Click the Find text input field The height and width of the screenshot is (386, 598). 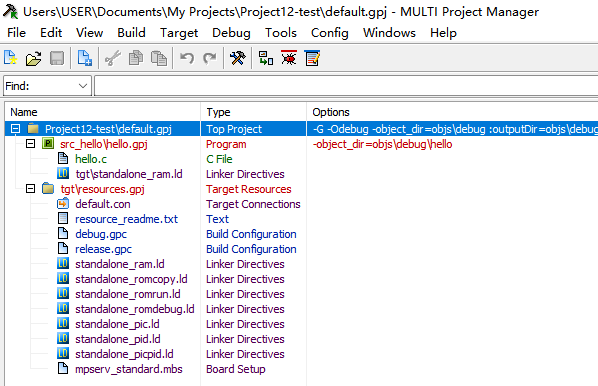[346, 86]
